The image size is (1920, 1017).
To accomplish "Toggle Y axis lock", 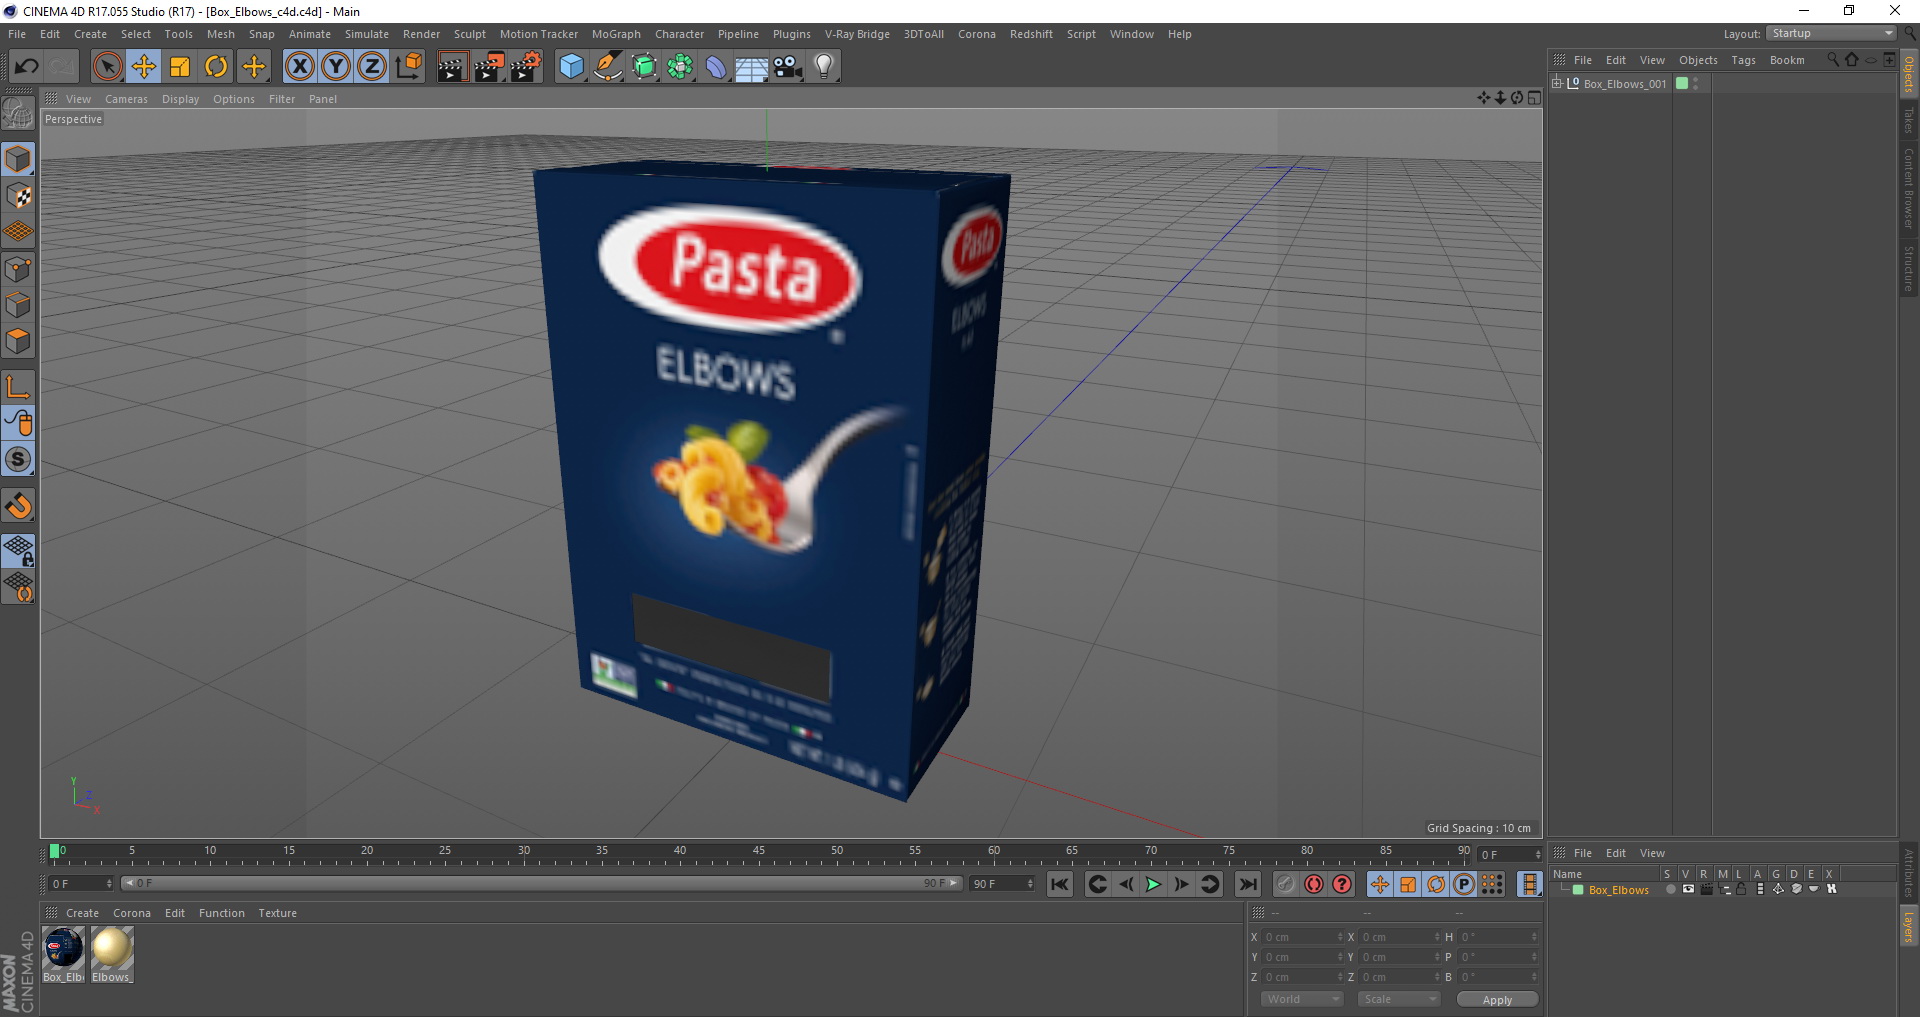I will pyautogui.click(x=336, y=67).
